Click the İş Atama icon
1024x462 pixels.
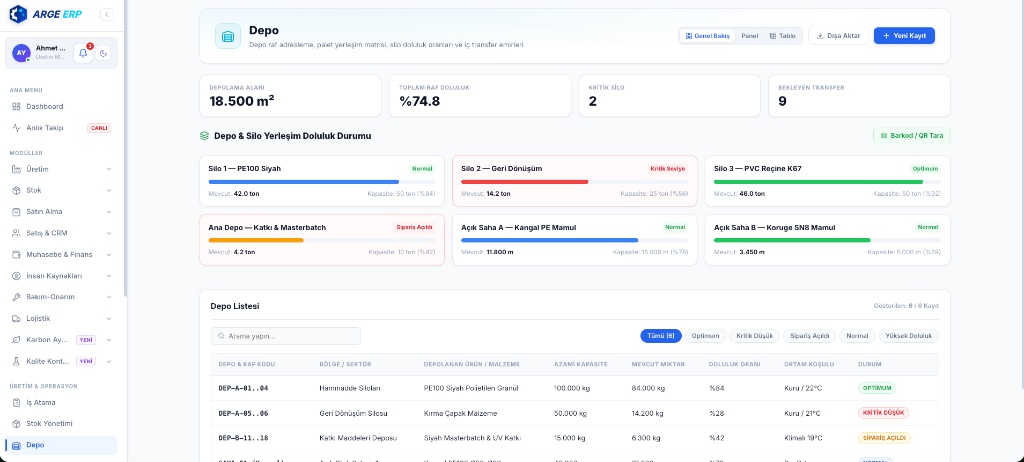16,403
